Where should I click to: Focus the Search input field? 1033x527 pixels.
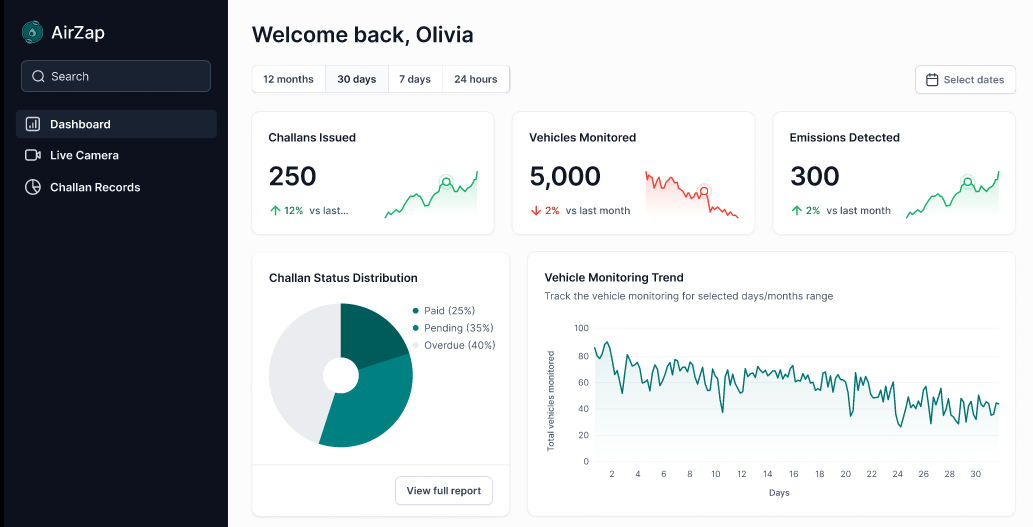116,76
